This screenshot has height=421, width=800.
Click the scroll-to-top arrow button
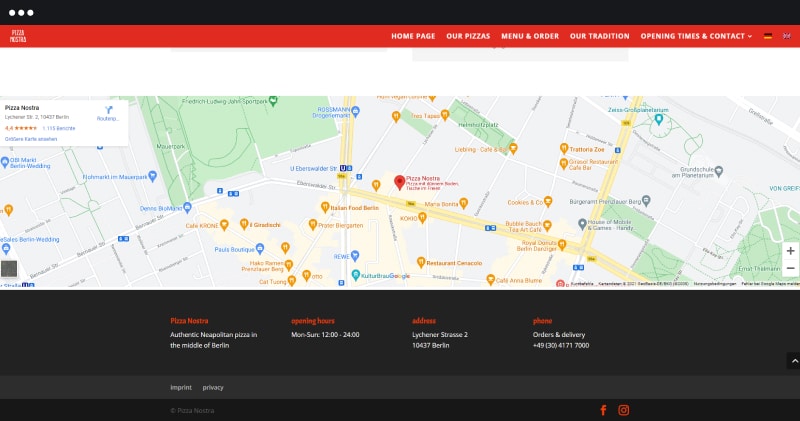pos(793,361)
